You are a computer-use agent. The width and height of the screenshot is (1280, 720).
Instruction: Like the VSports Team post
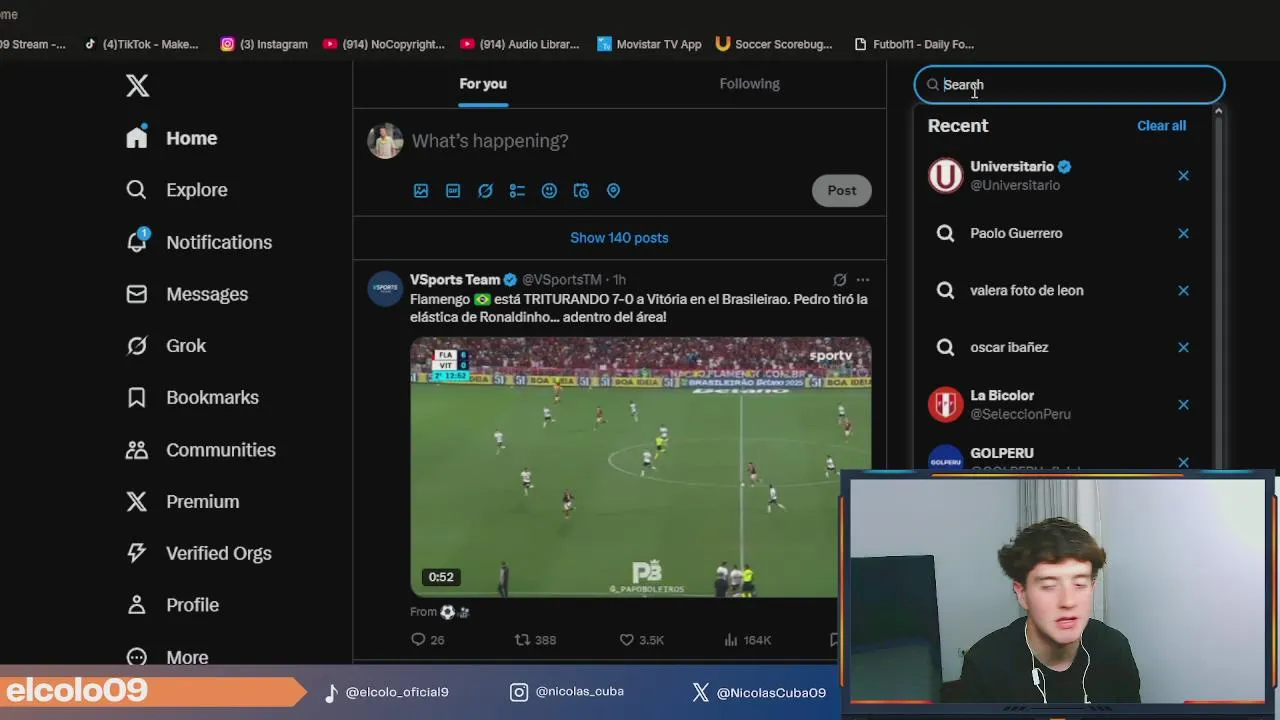[x=641, y=640]
